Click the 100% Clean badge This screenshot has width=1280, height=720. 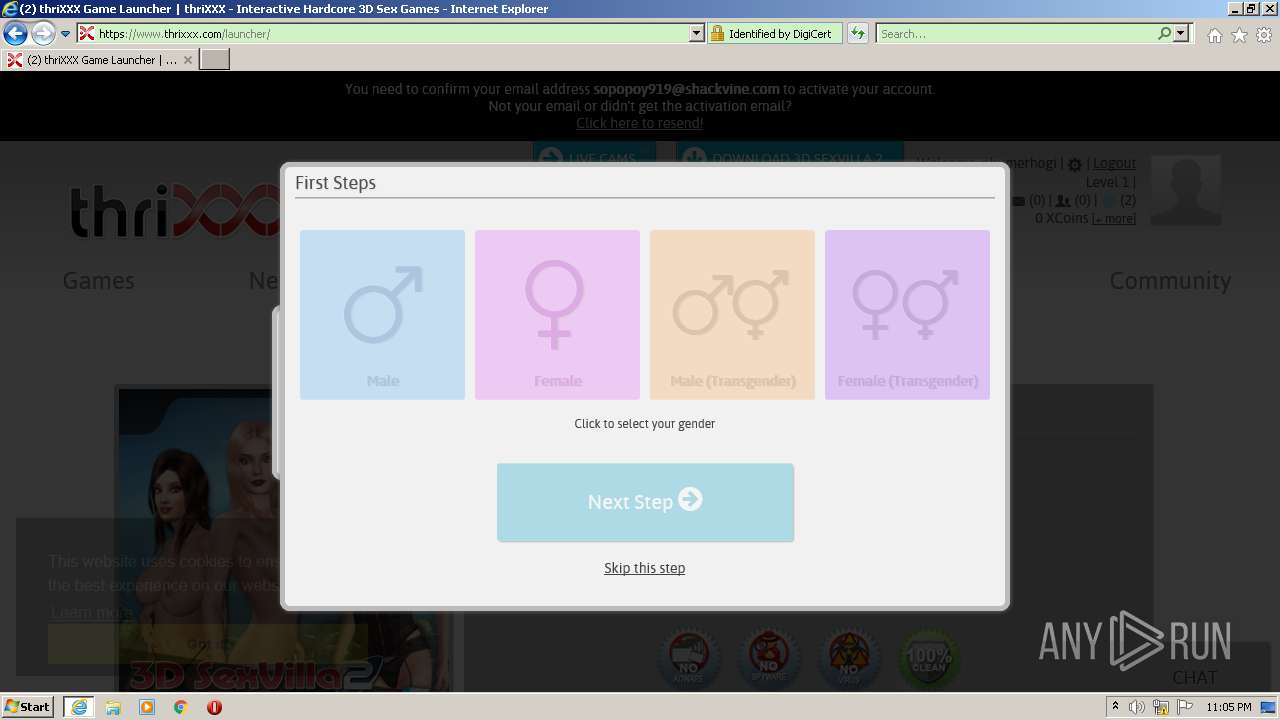point(929,659)
